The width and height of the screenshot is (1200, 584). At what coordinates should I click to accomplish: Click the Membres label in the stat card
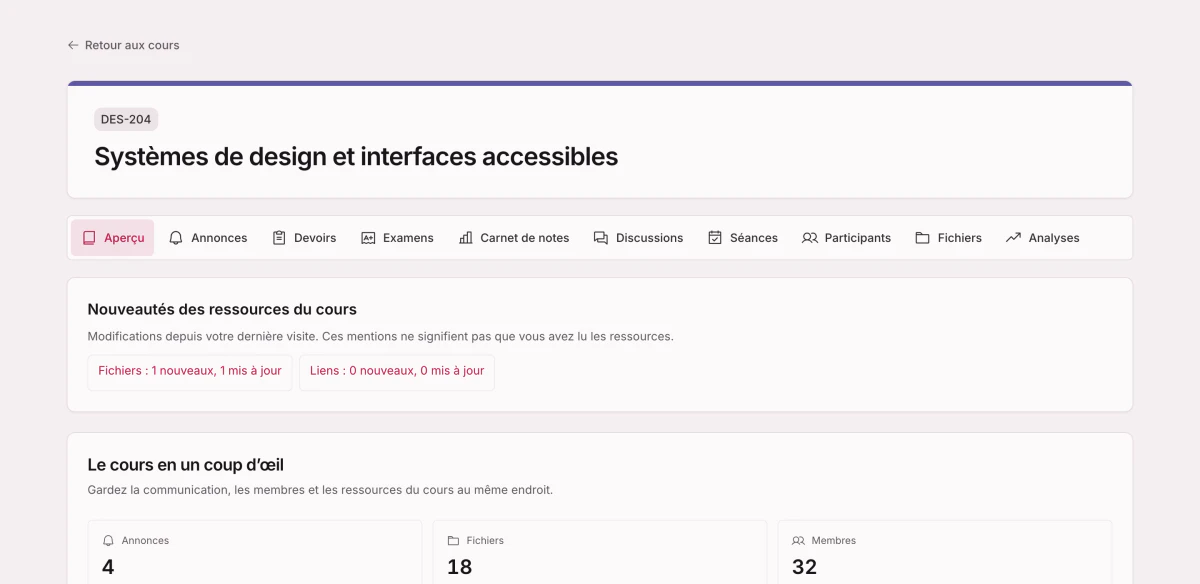click(834, 540)
